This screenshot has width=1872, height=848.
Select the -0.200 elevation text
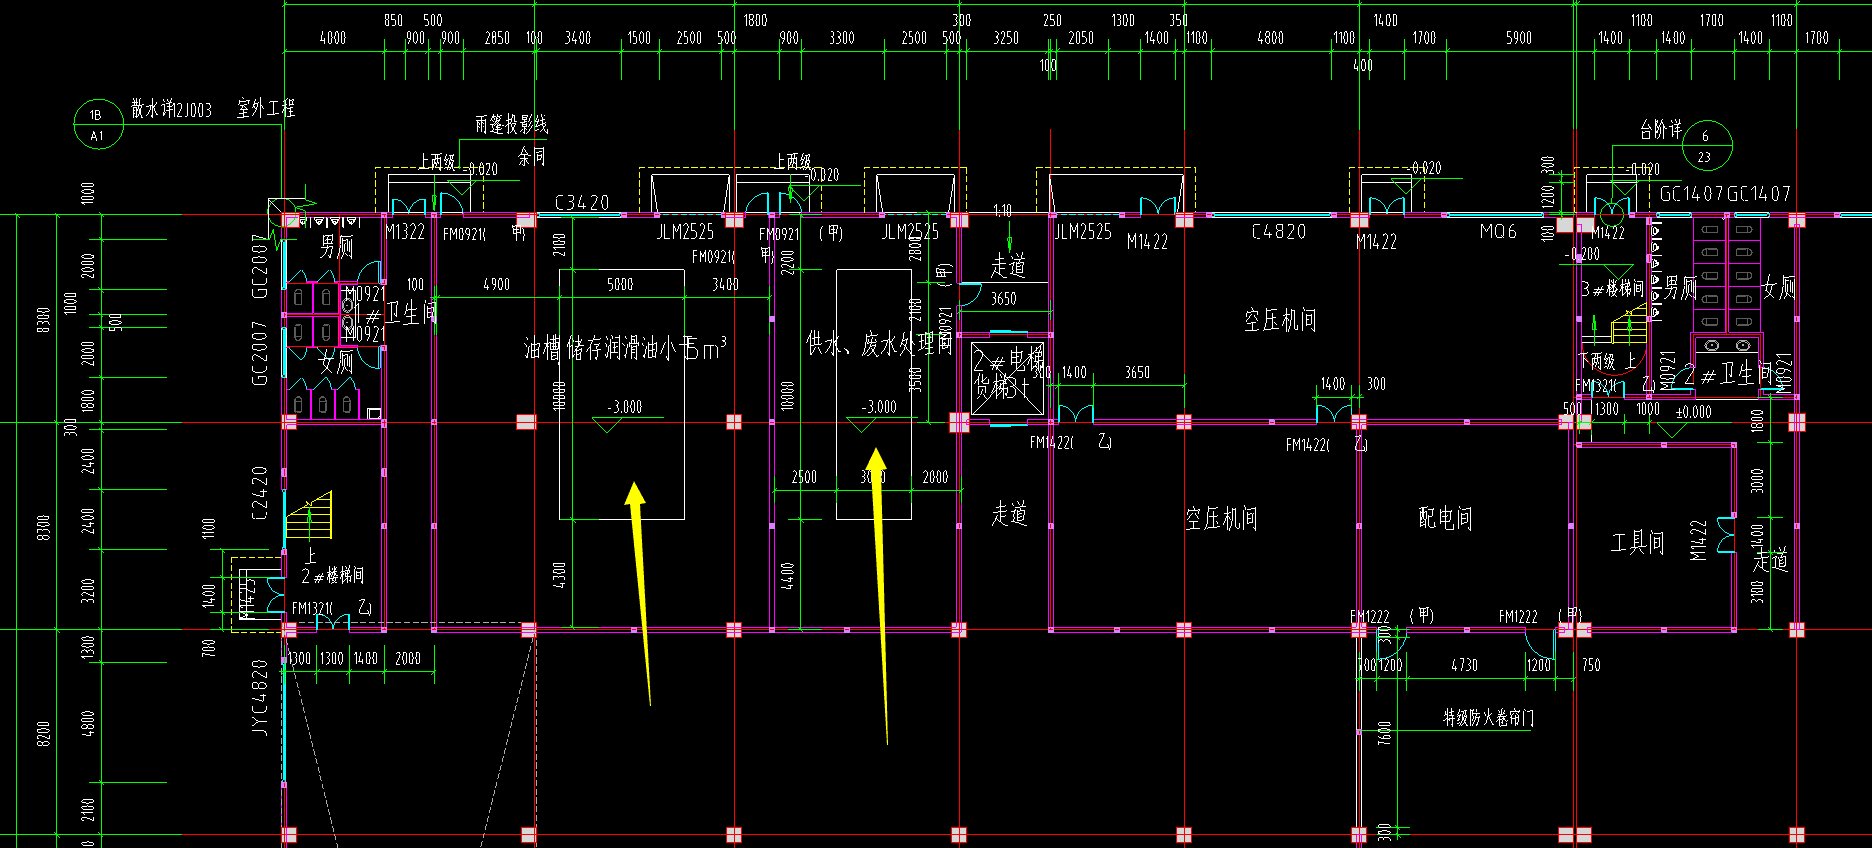click(x=1582, y=254)
